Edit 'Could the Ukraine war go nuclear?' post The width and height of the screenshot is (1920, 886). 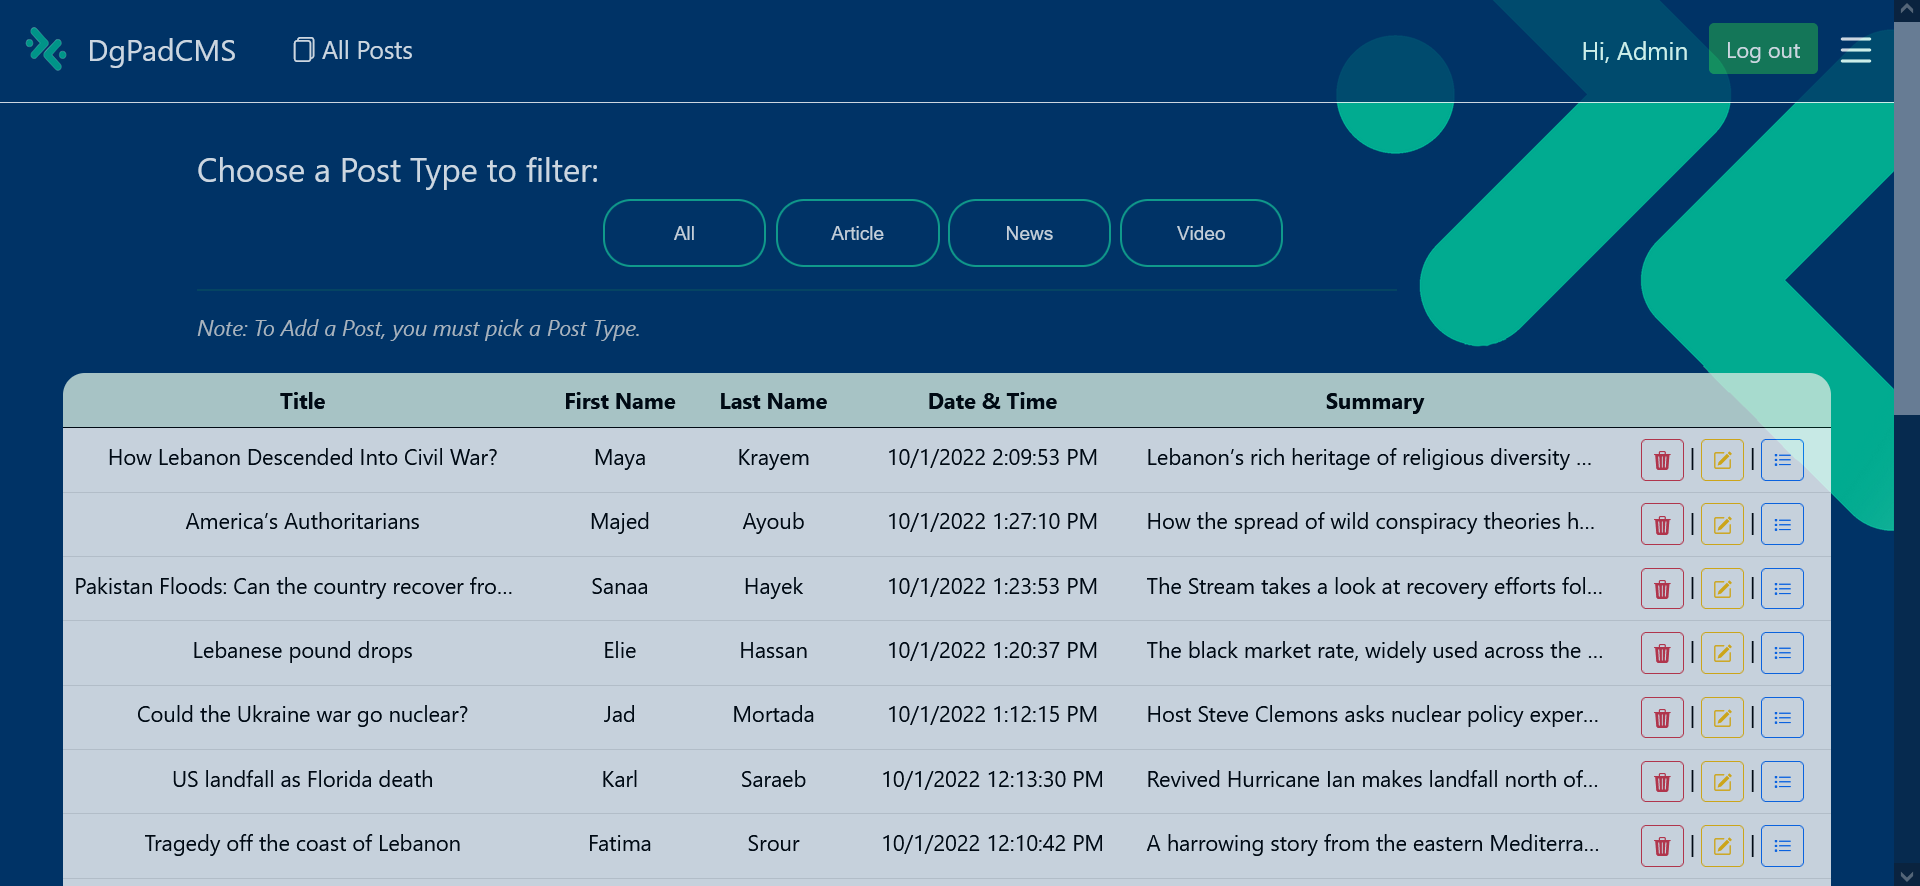1722,718
